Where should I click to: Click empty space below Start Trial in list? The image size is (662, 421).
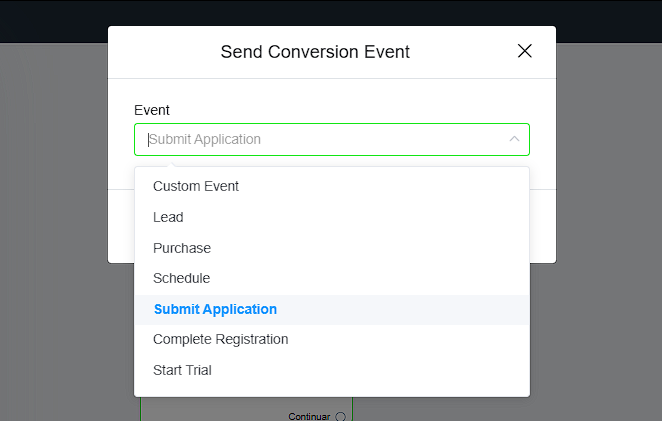pos(330,389)
